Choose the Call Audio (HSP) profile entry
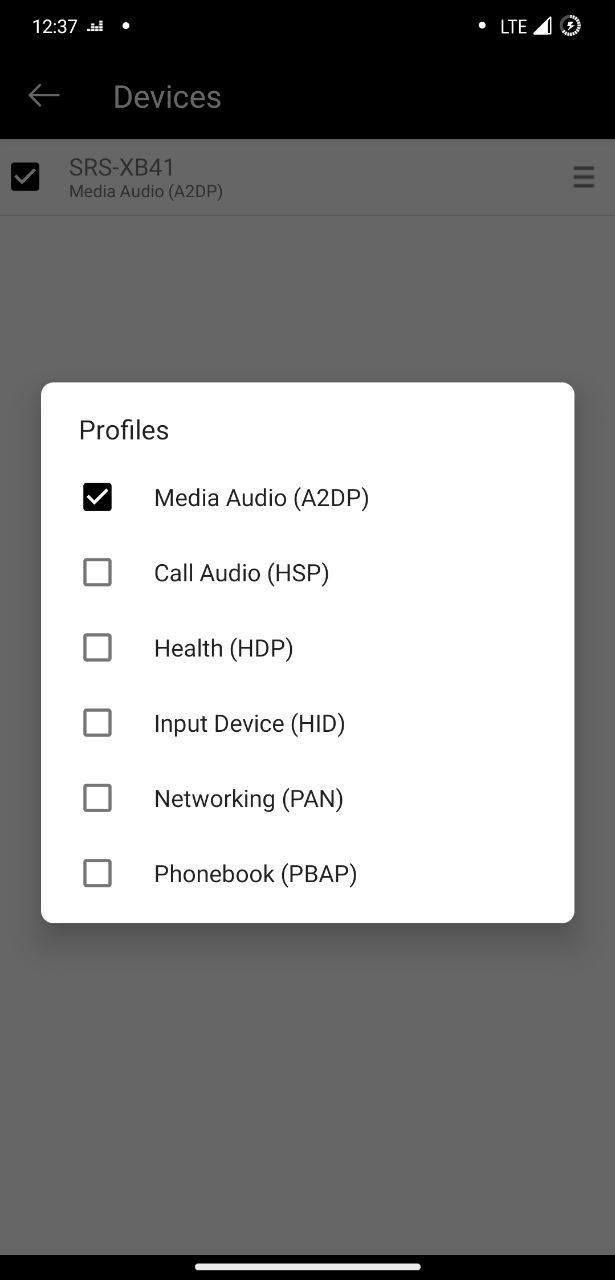 coord(241,572)
